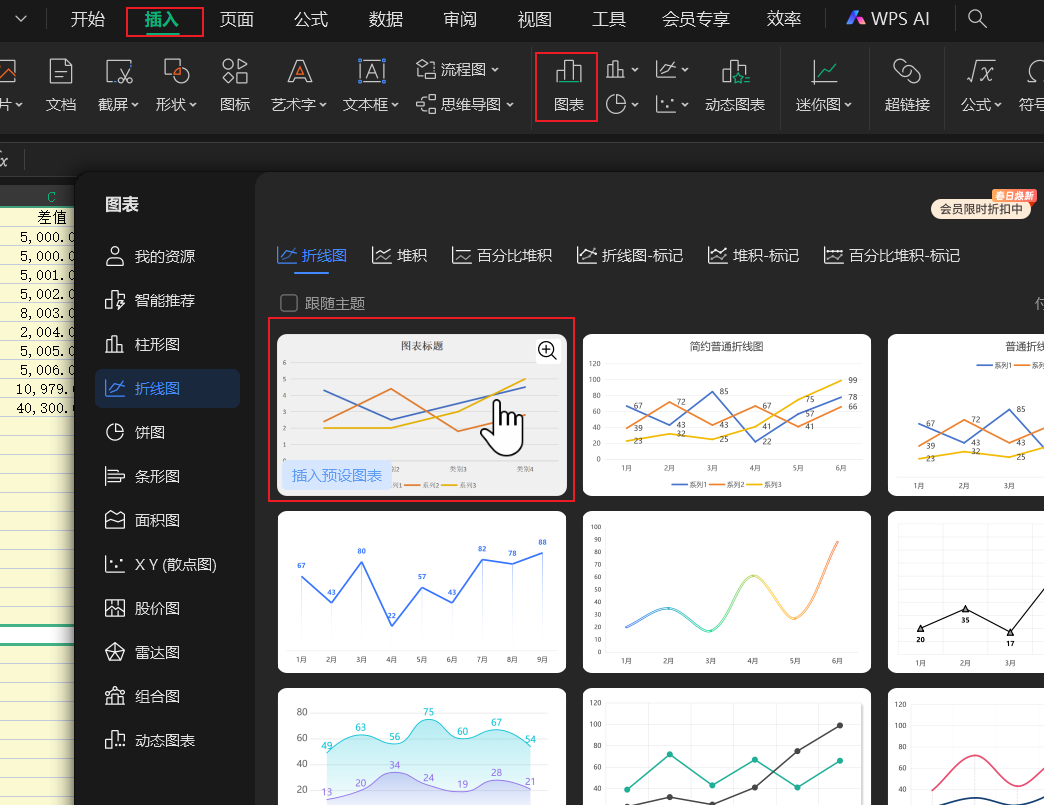Image resolution: width=1044 pixels, height=805 pixels.
Task: Click the 公式 formula icon in ribbon
Action: 980,72
